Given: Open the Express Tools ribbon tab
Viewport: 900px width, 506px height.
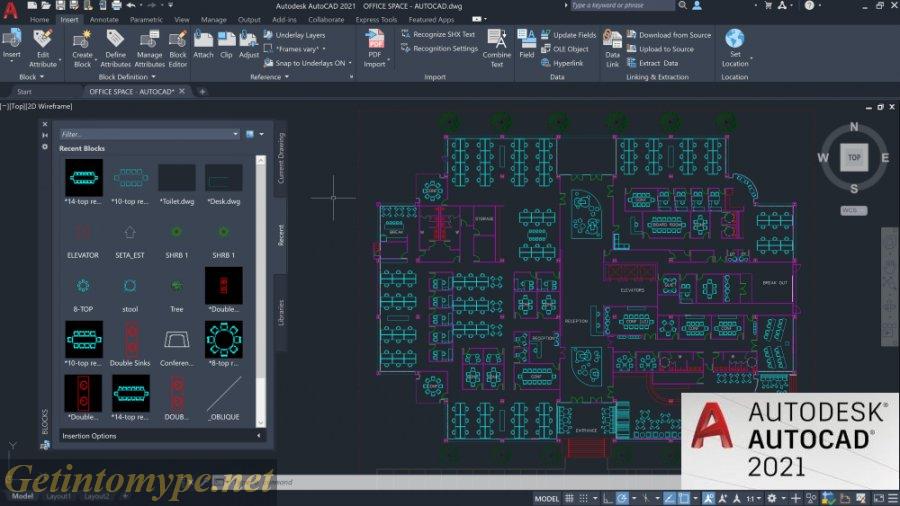Looking at the screenshot, I should click(x=376, y=20).
